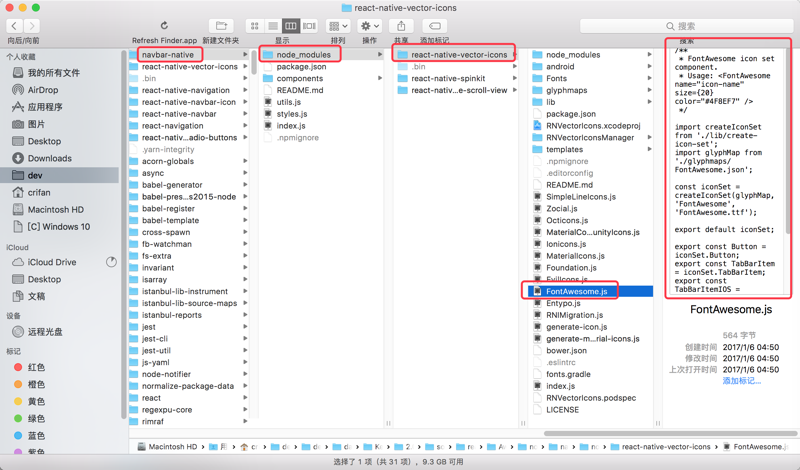Switch to list view

(x=273, y=26)
